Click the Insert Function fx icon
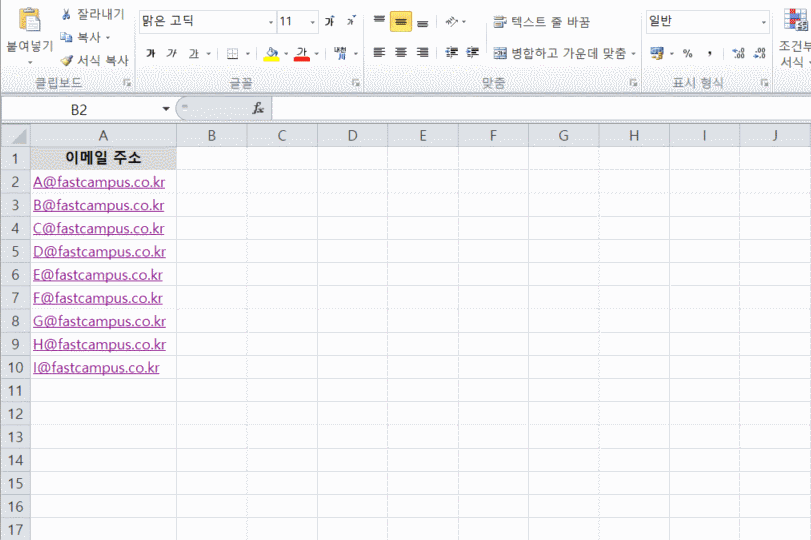Screen dimensions: 811x540 click(258, 109)
